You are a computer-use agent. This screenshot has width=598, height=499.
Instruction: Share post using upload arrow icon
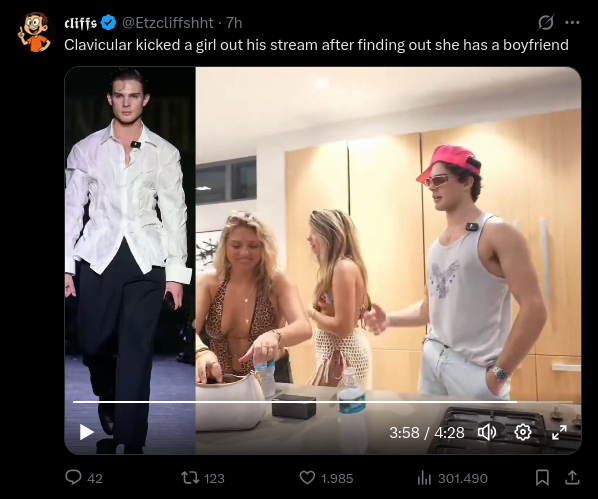pyautogui.click(x=572, y=478)
